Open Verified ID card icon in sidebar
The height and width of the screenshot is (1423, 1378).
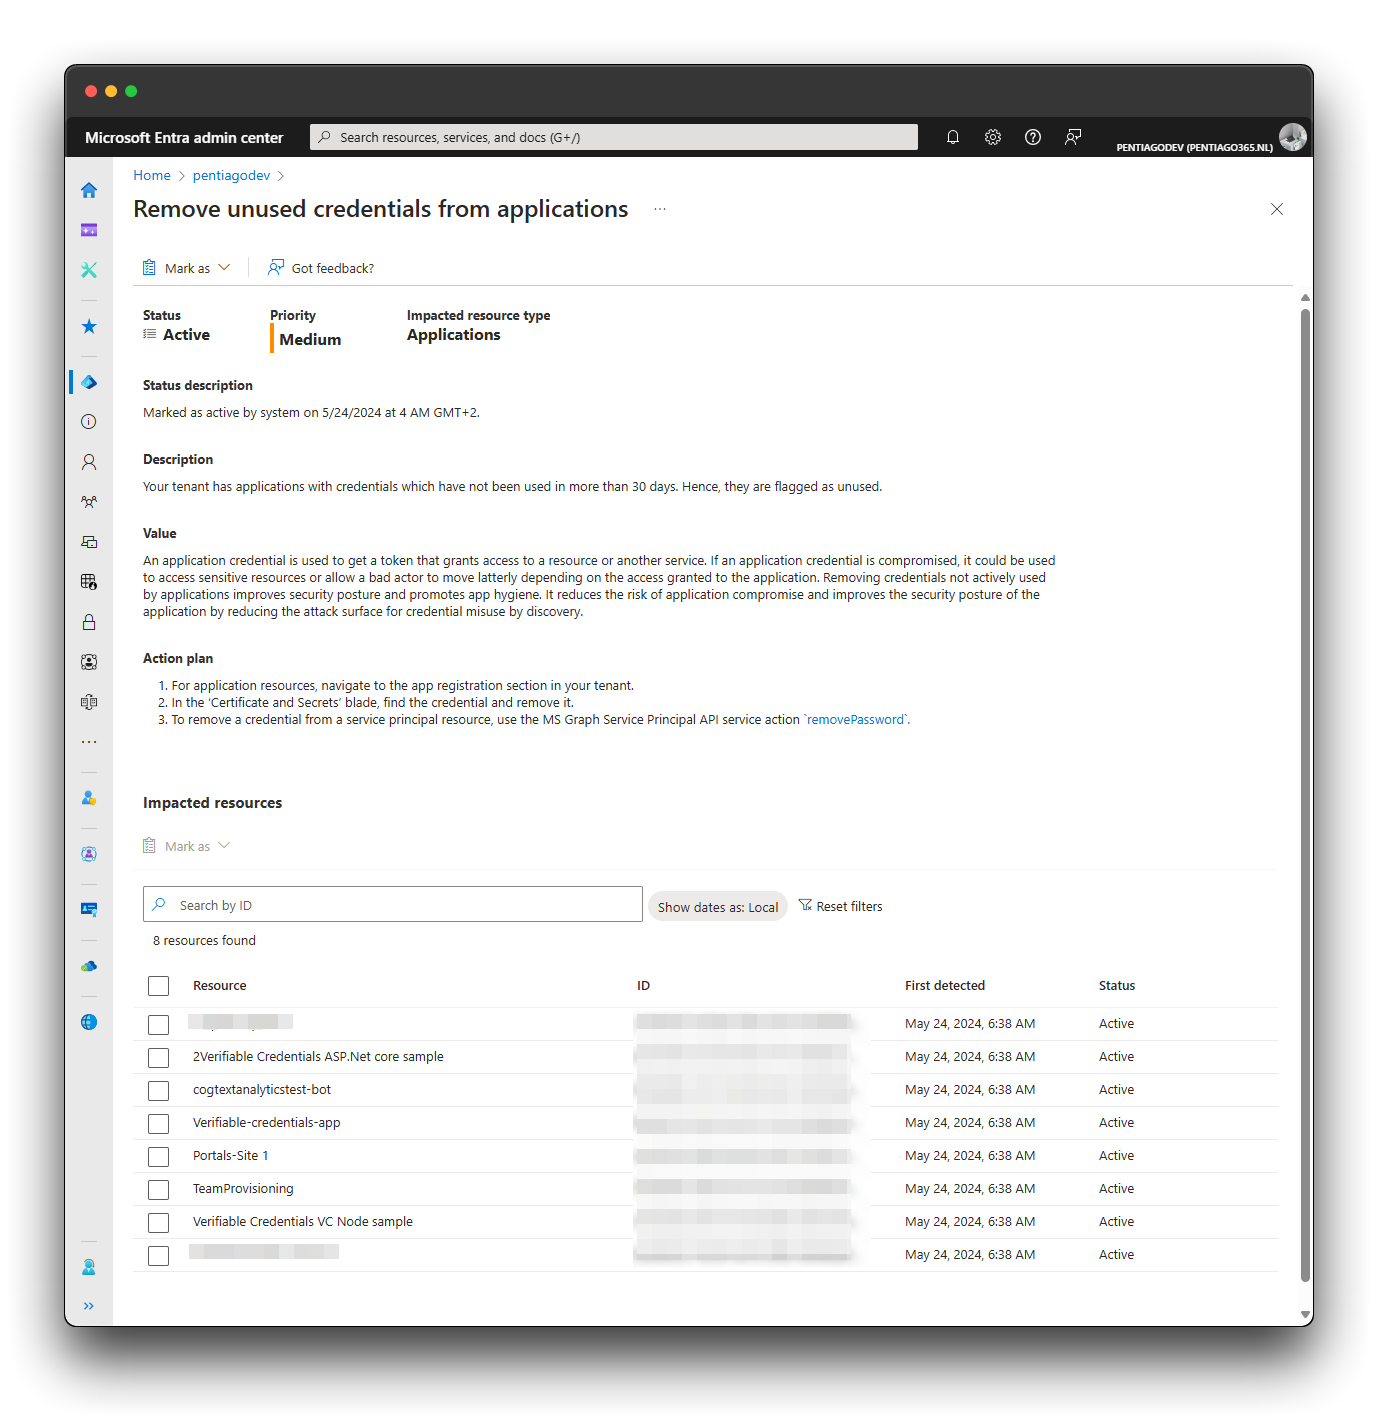(89, 910)
